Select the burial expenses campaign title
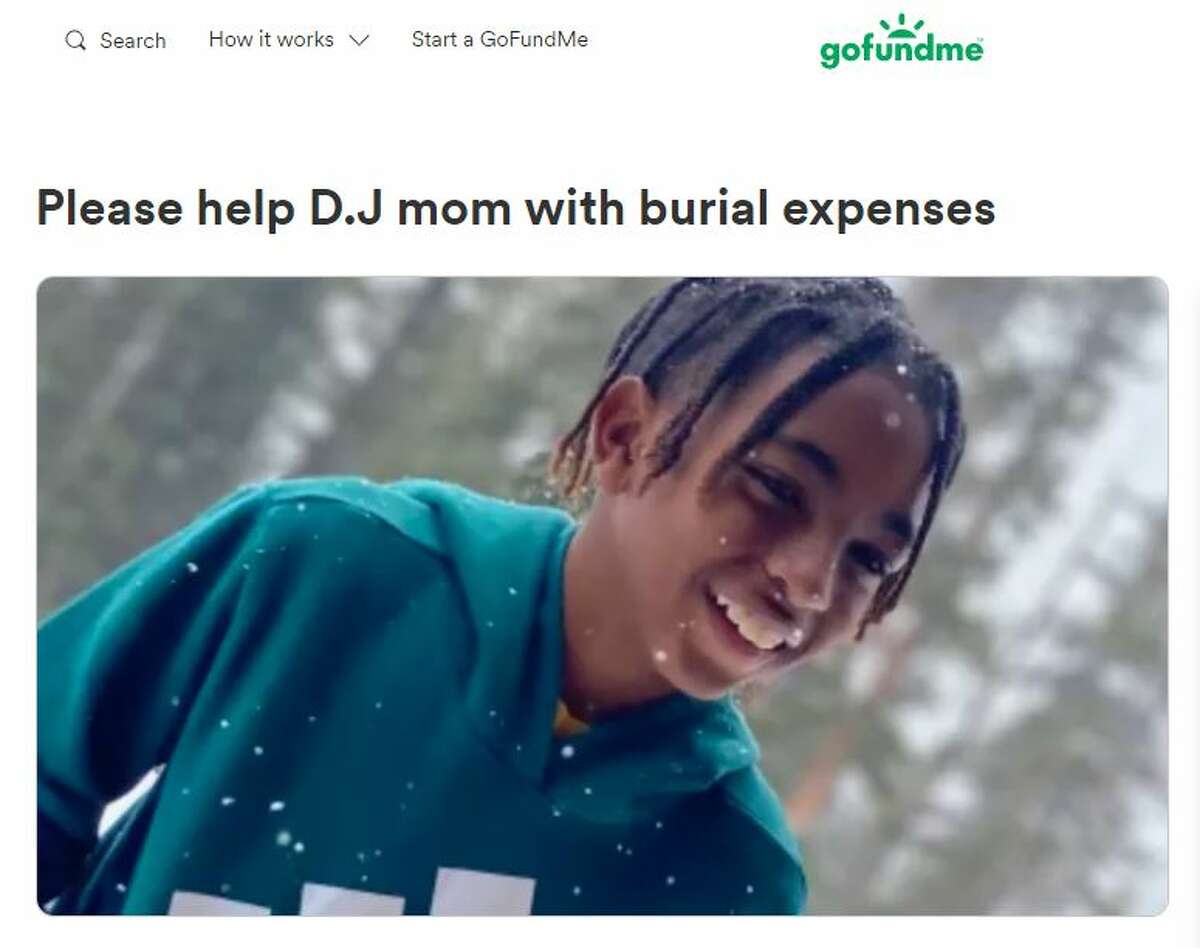1200x948 pixels. pyautogui.click(x=516, y=208)
